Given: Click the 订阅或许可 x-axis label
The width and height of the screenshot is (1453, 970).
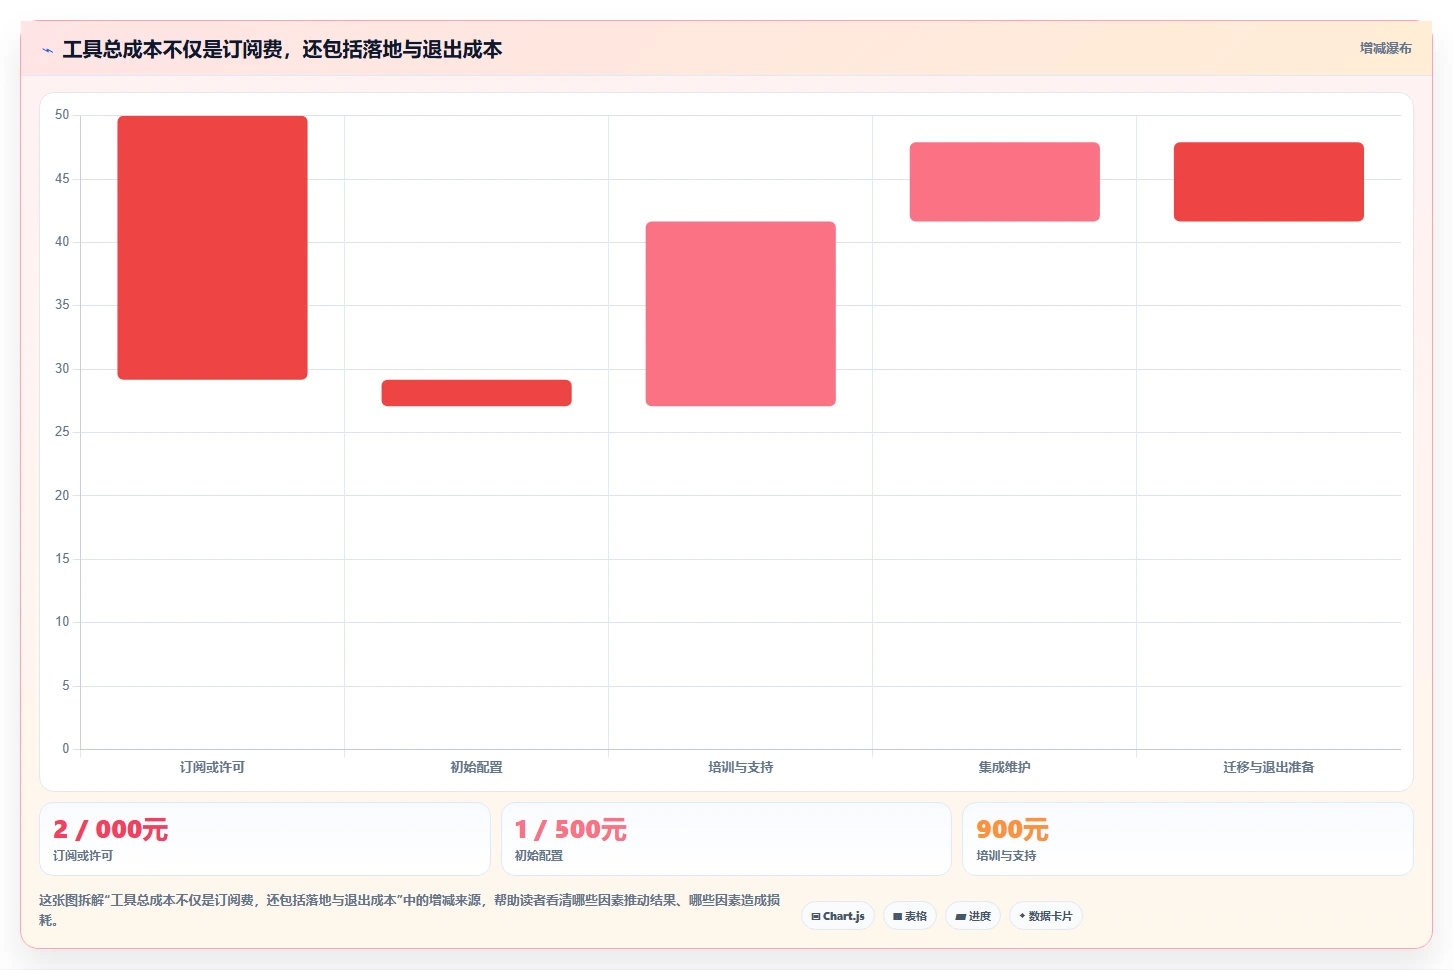Looking at the screenshot, I should tap(212, 767).
